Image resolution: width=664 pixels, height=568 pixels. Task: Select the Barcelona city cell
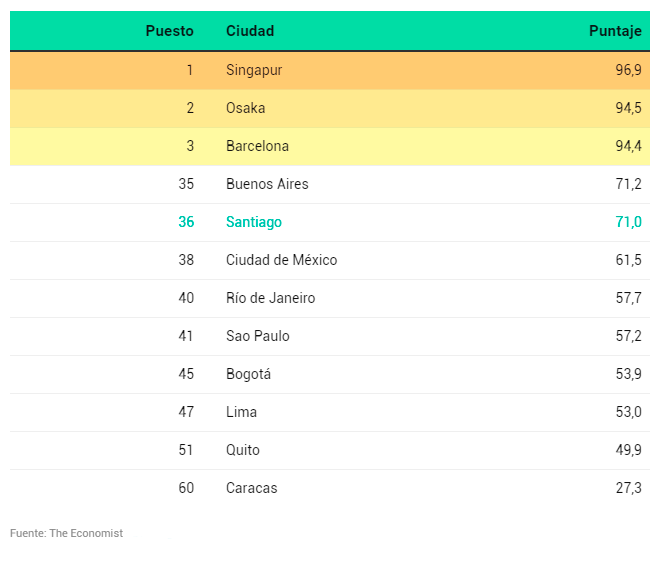257,146
